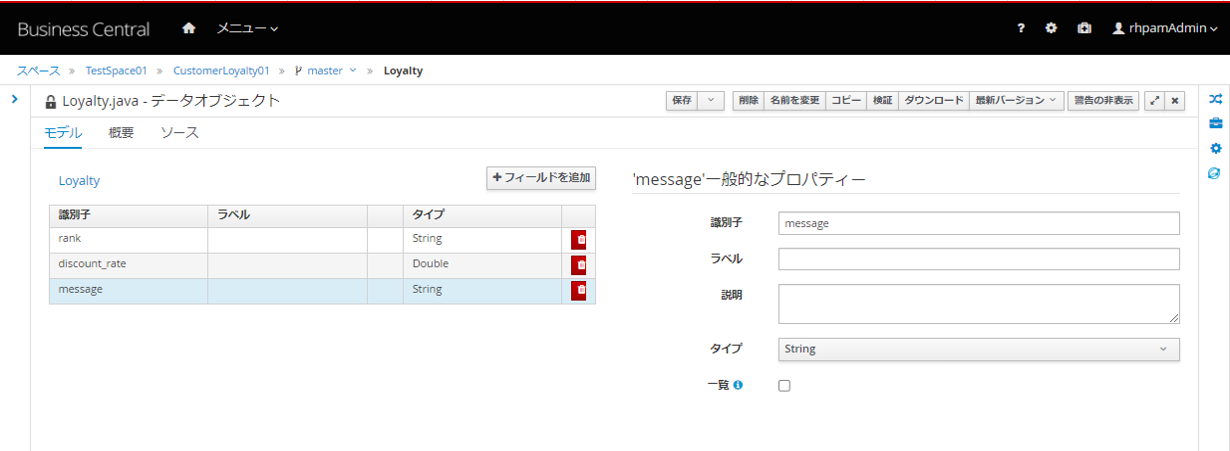This screenshot has height=451, width=1230.
Task: Open dropdown arrow next to 保存
Action: tap(710, 100)
